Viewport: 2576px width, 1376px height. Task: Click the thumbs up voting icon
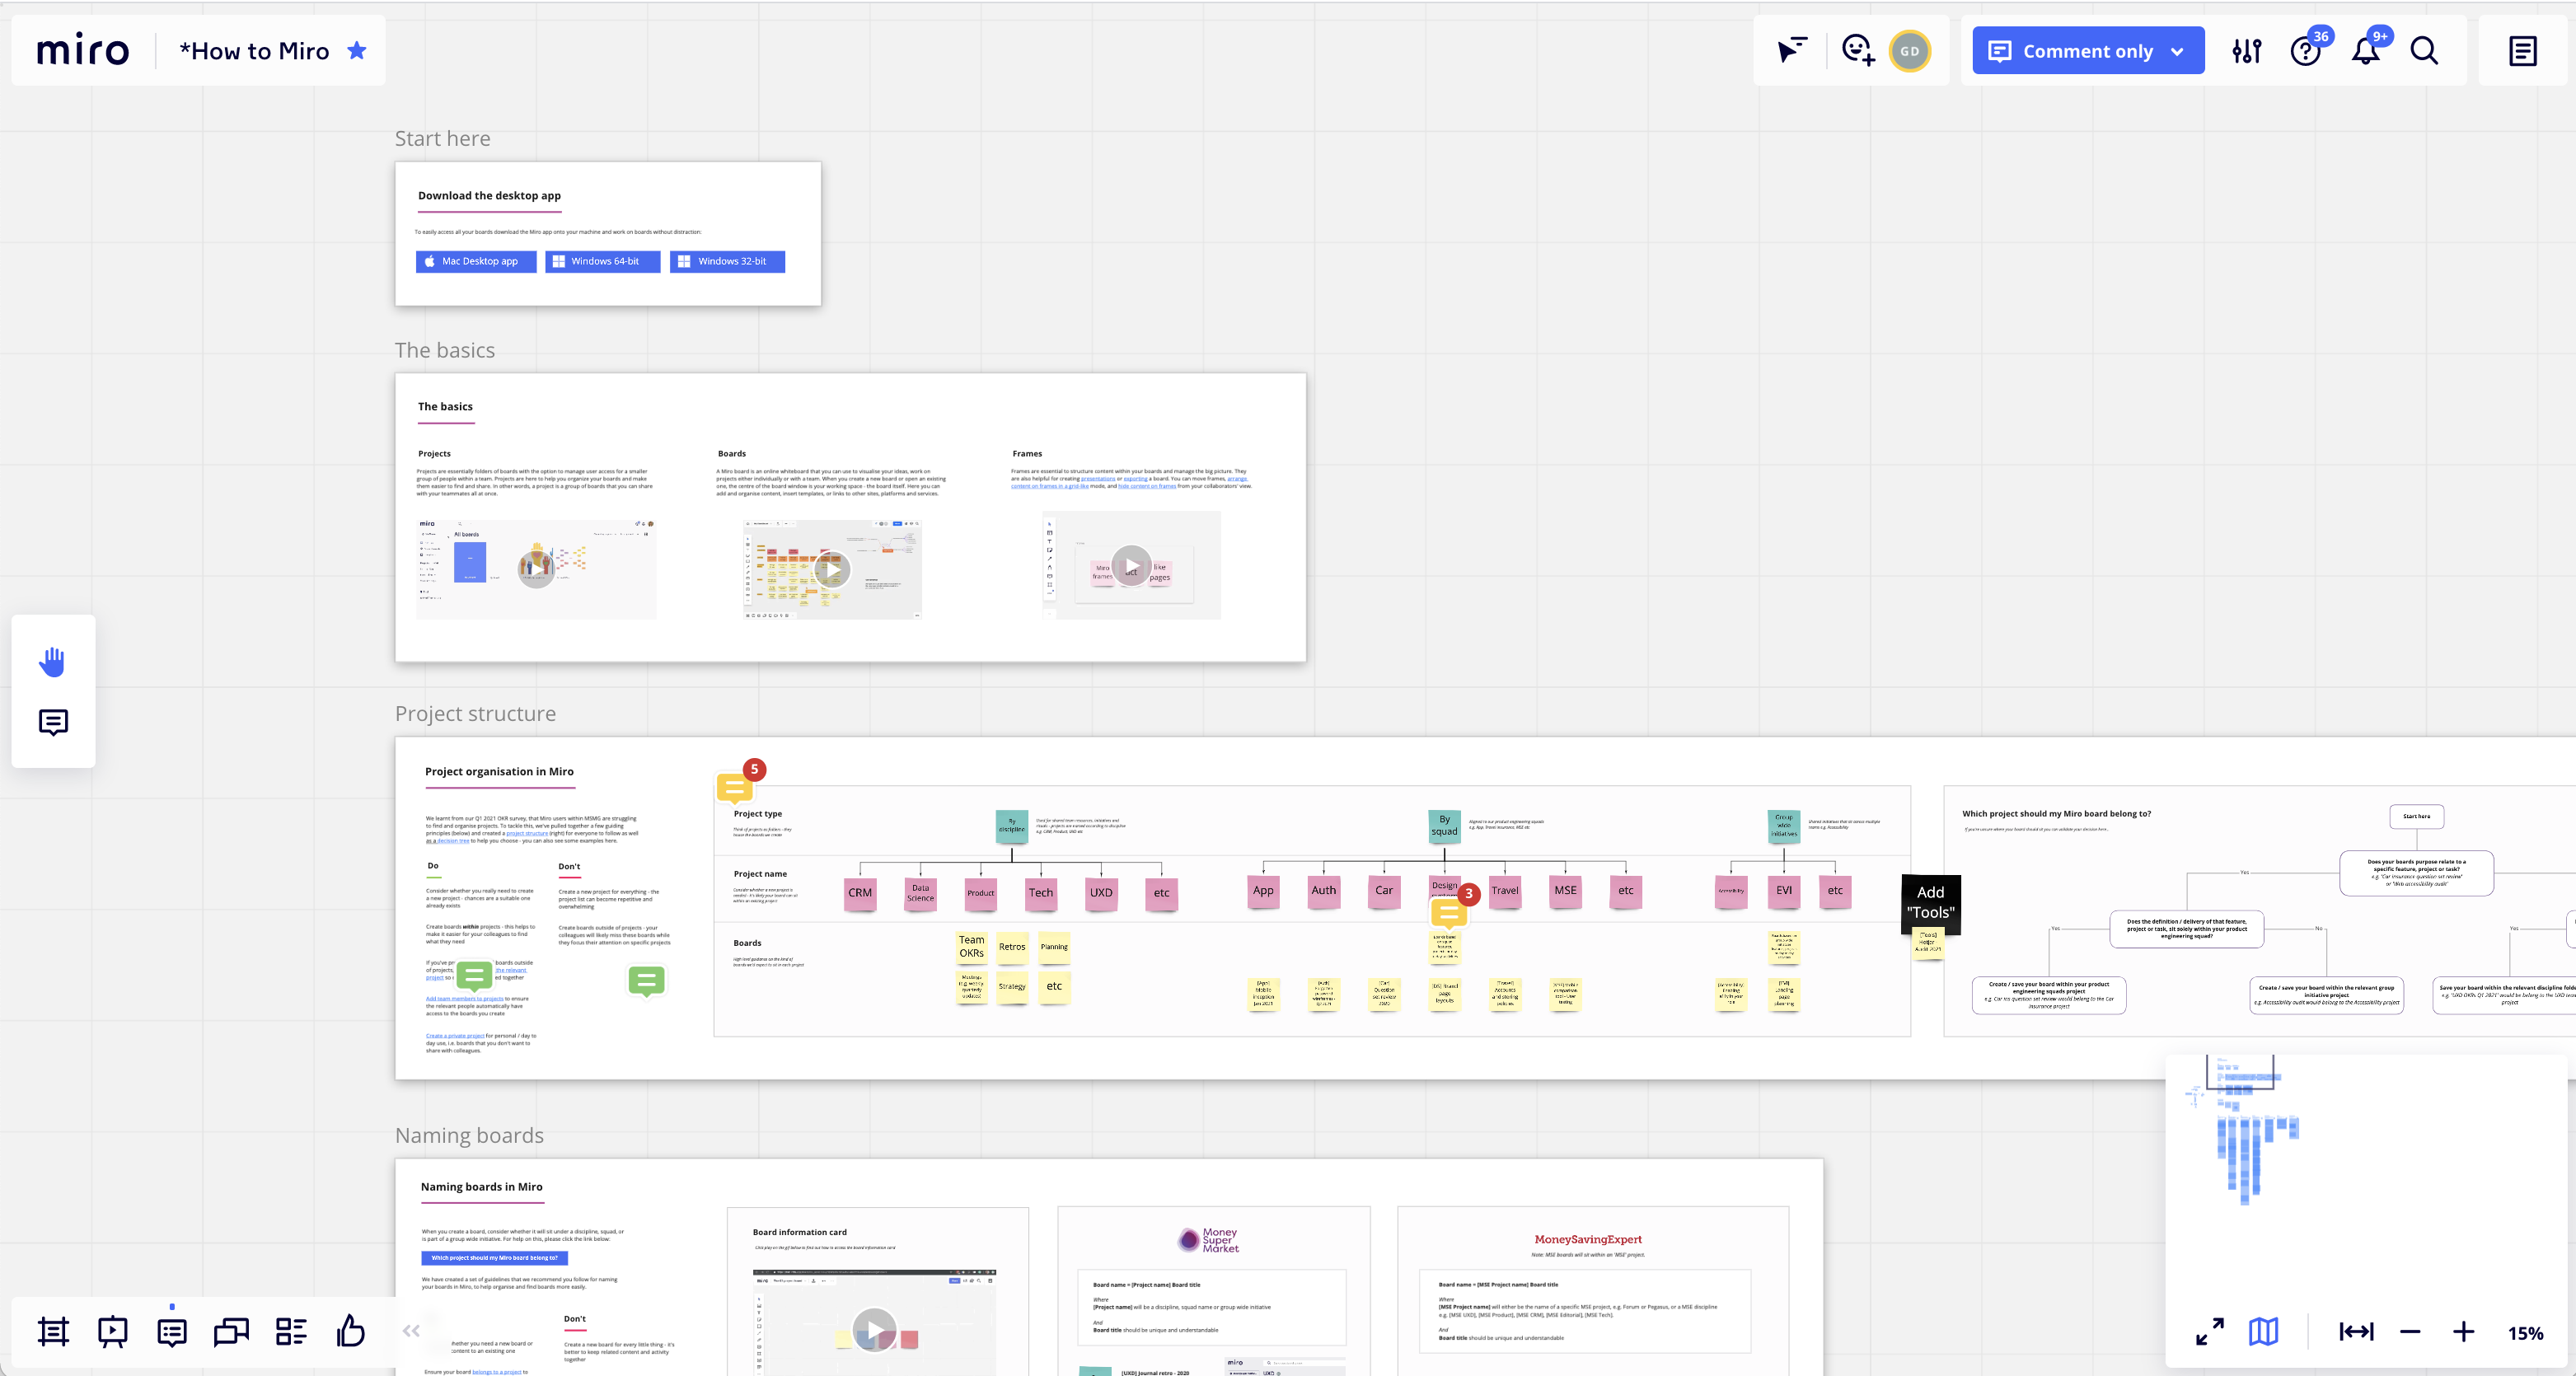(x=351, y=1330)
